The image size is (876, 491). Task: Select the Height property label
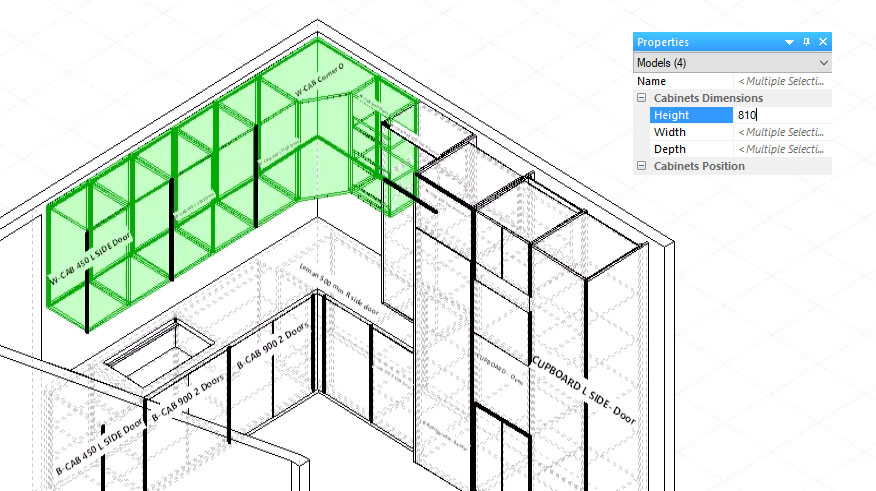pyautogui.click(x=671, y=115)
